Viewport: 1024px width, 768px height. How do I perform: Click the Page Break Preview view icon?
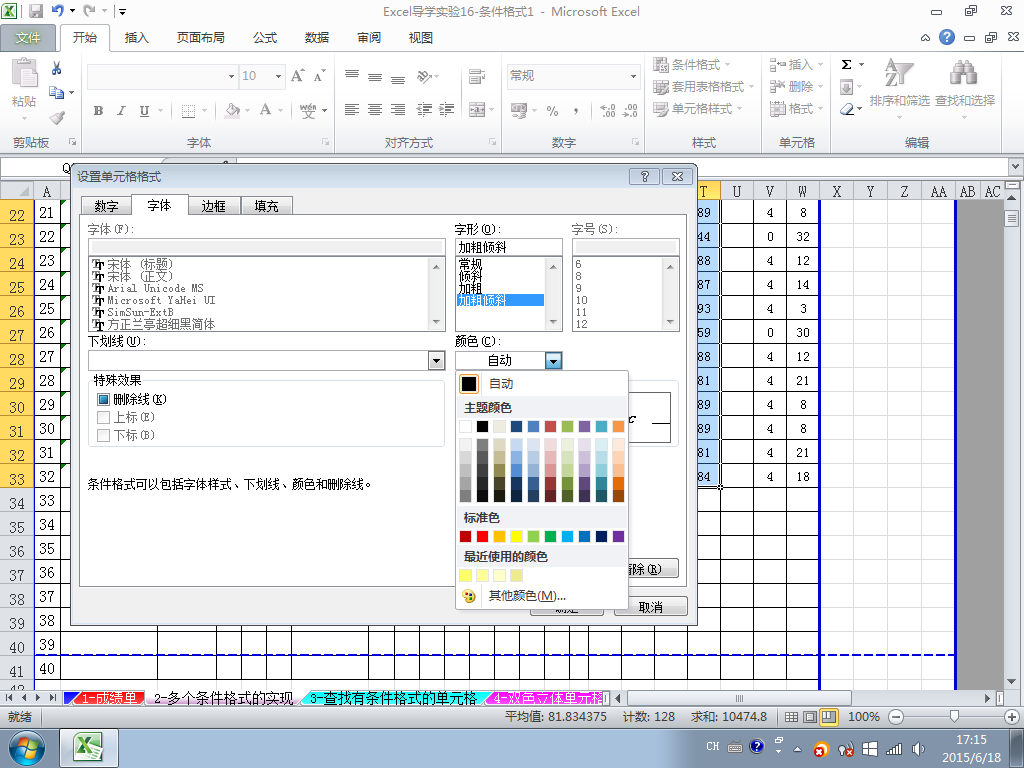click(x=829, y=716)
